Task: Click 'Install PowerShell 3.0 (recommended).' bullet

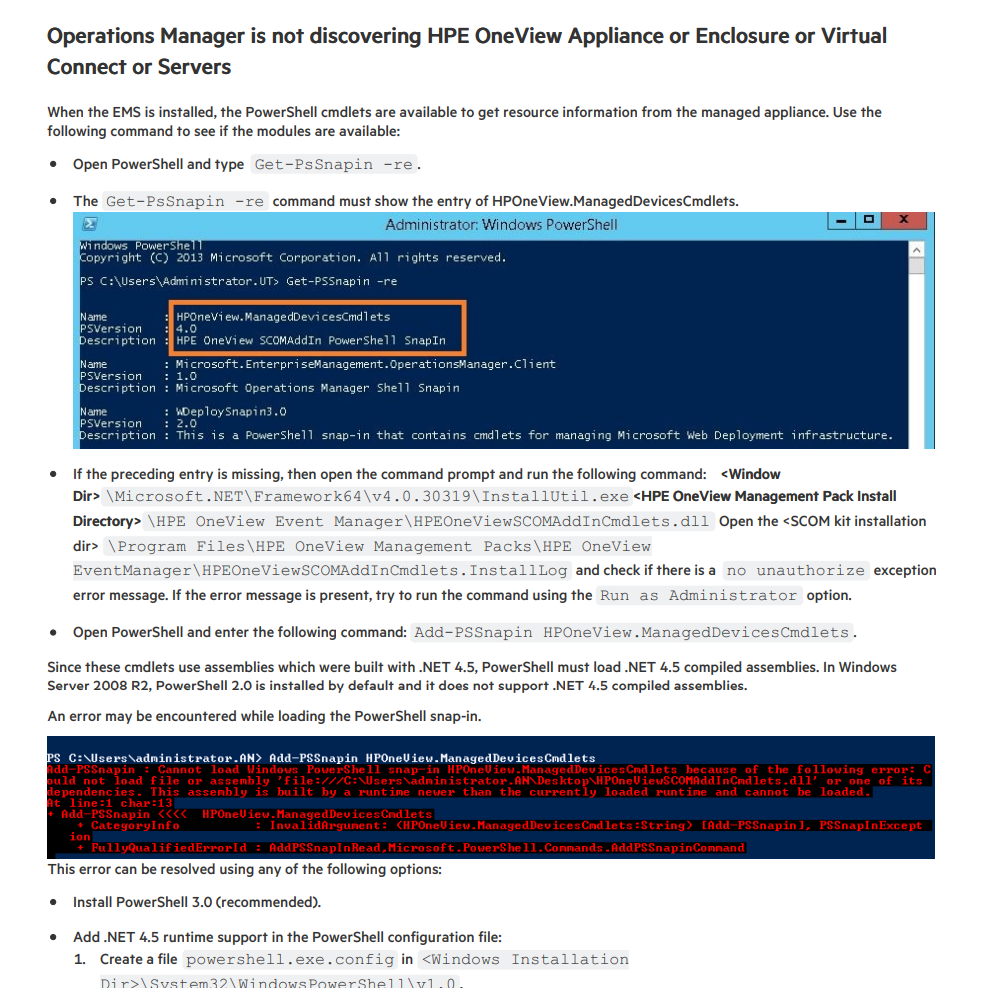Action: 197,903
